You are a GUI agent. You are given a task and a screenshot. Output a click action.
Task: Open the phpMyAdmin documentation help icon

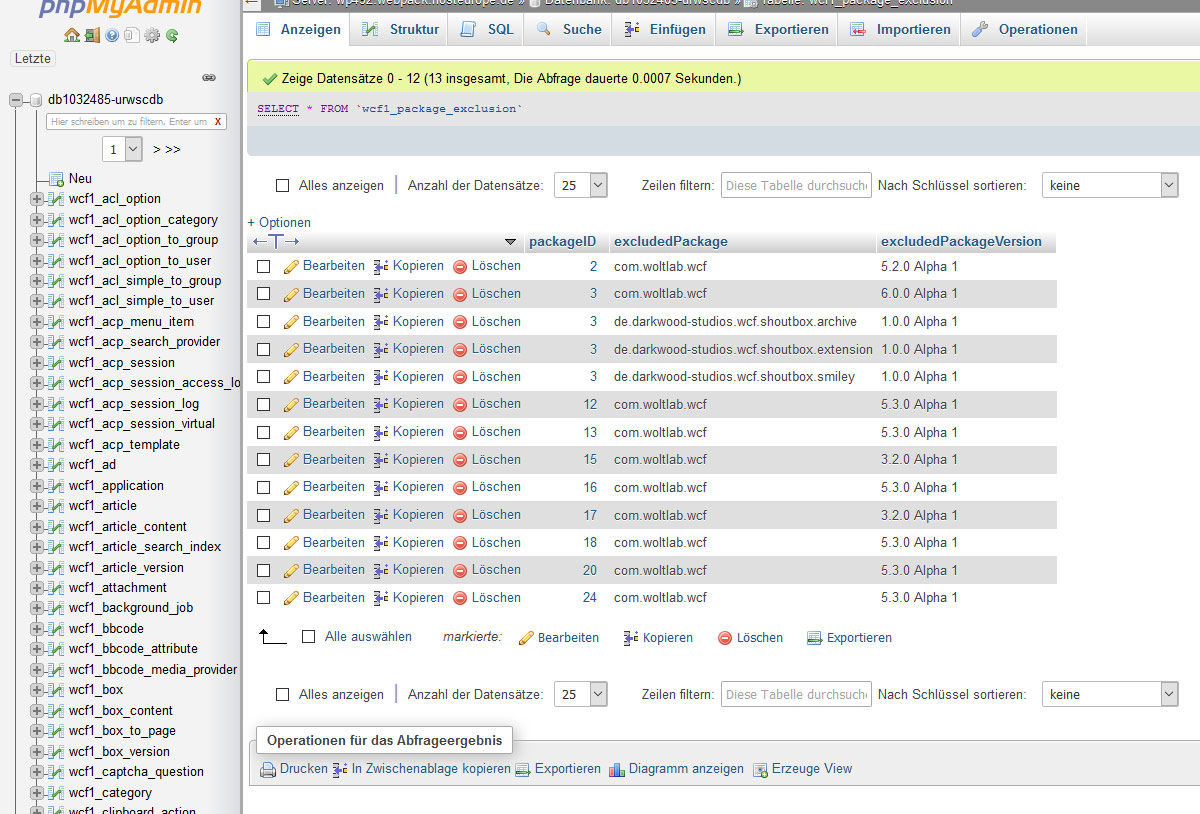112,35
